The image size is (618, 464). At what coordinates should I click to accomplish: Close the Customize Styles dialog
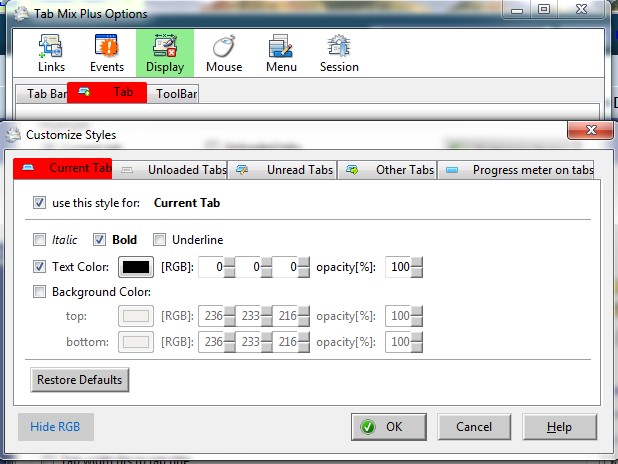(590, 130)
